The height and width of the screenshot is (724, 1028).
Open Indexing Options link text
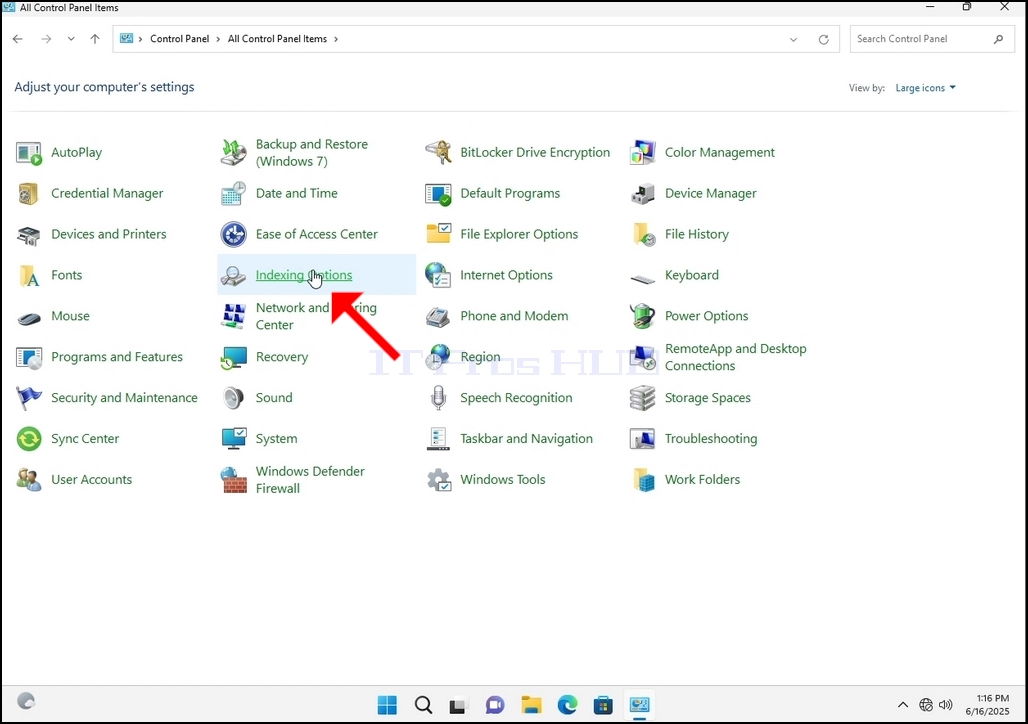[x=304, y=275]
